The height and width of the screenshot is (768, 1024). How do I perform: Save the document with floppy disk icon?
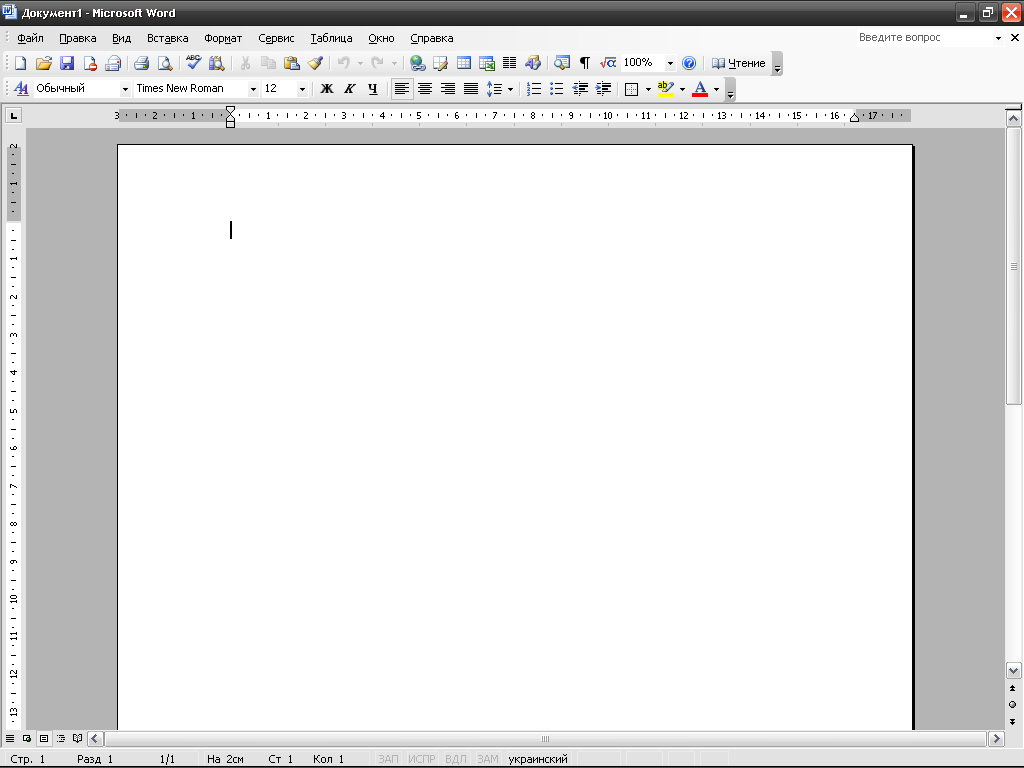tap(67, 63)
